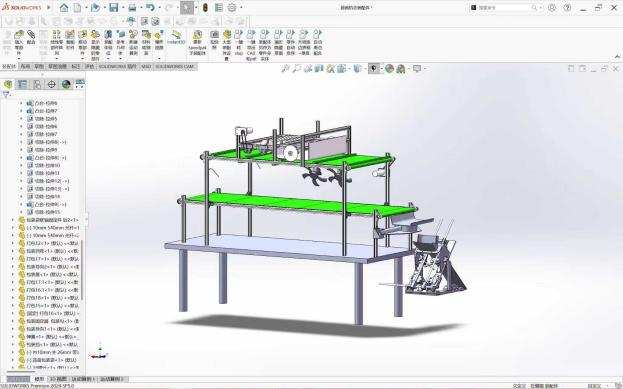
Task: Open the Options gear icon
Action: click(x=232, y=8)
